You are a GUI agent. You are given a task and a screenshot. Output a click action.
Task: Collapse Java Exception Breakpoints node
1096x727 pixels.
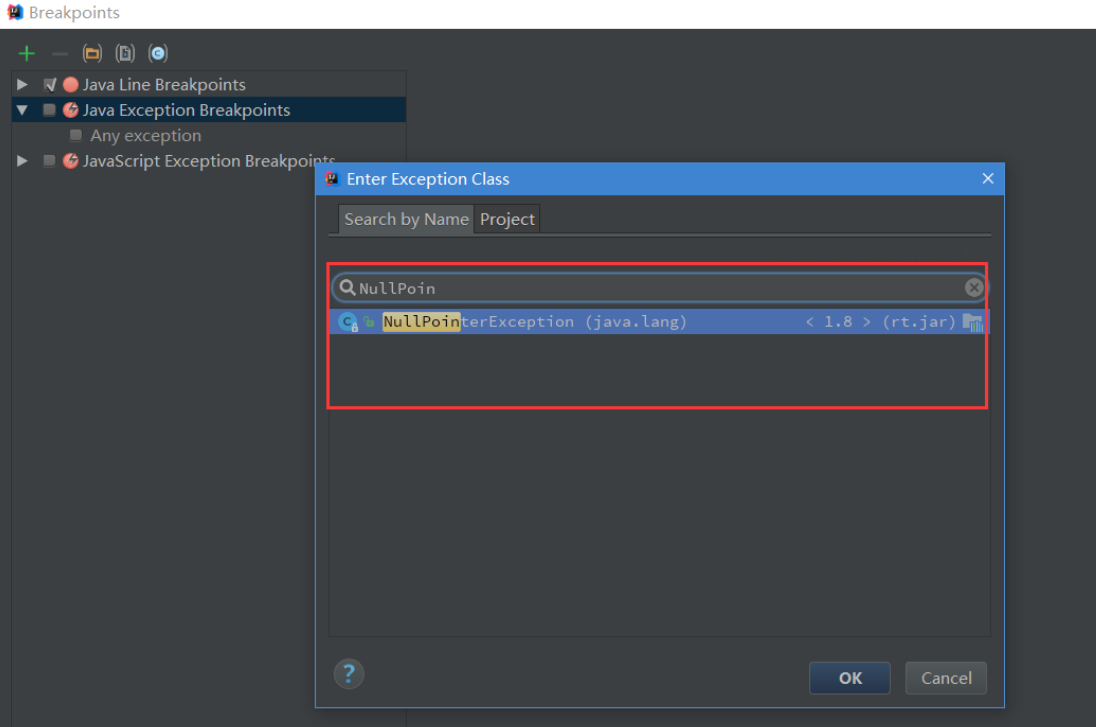pyautogui.click(x=22, y=110)
